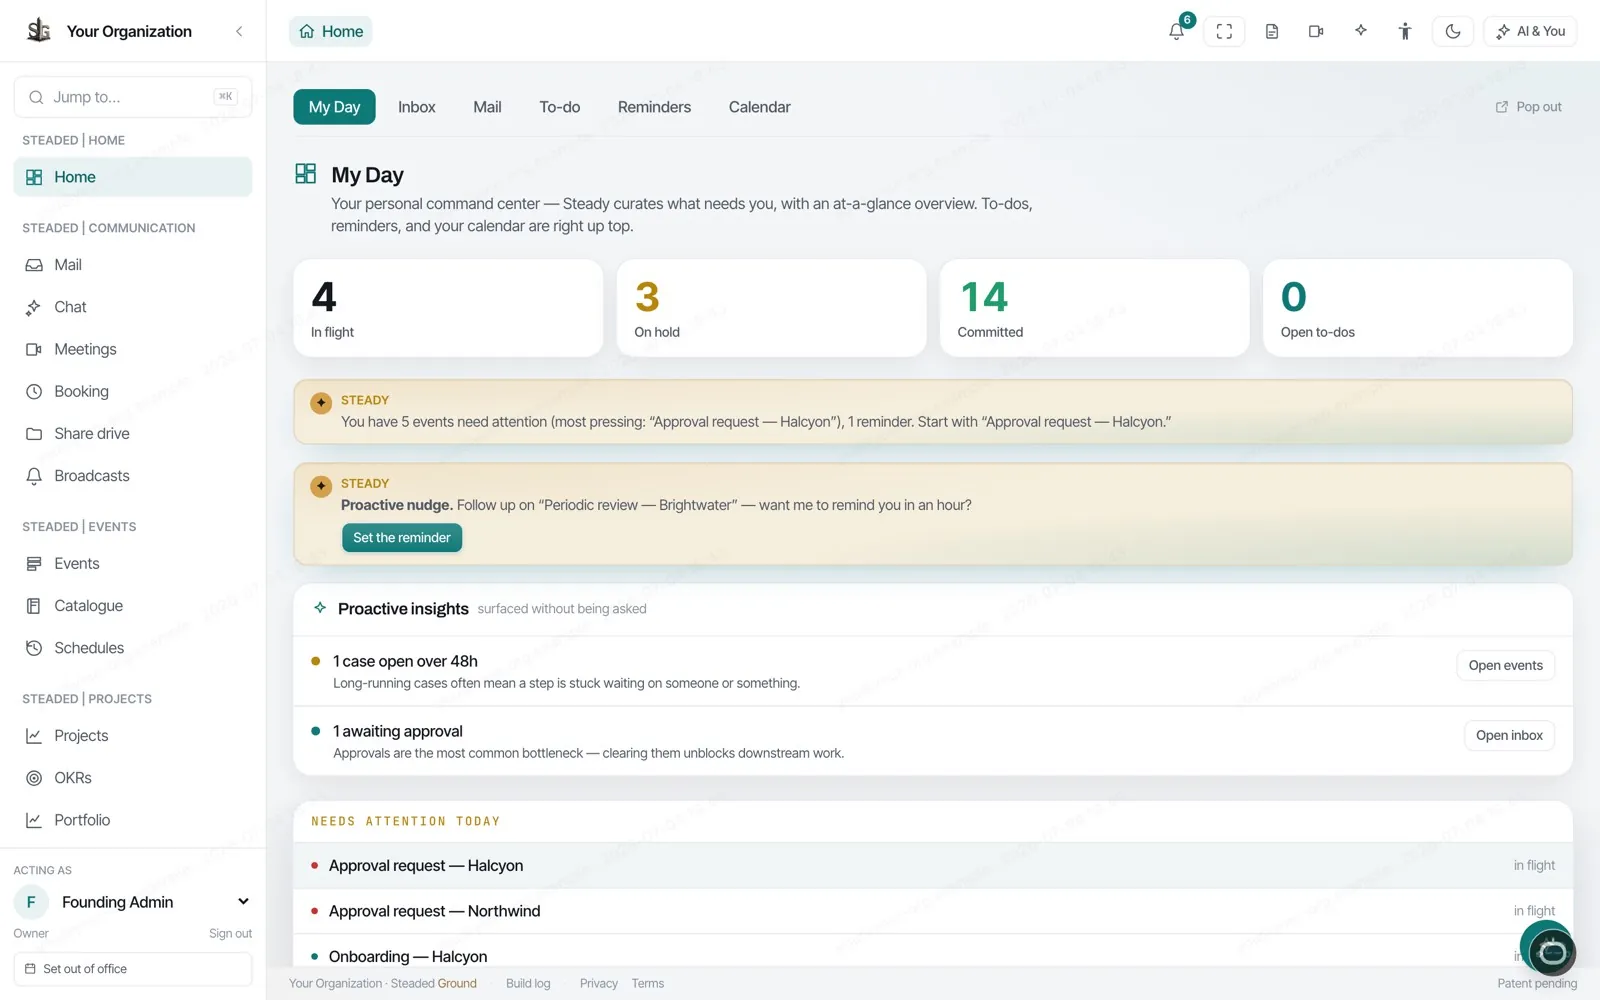1600x1000 pixels.
Task: Open Approval request — Northwind row
Action: coord(932,911)
